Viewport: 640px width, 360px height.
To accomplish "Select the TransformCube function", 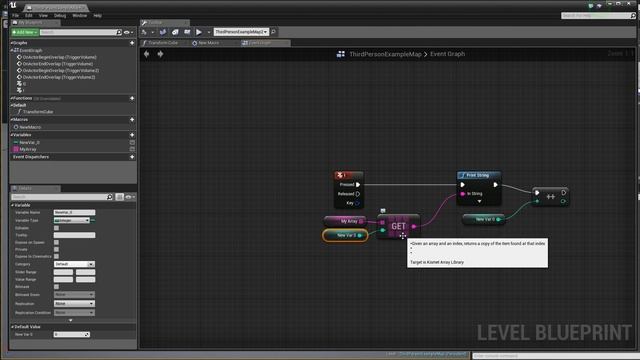I will tap(36, 111).
